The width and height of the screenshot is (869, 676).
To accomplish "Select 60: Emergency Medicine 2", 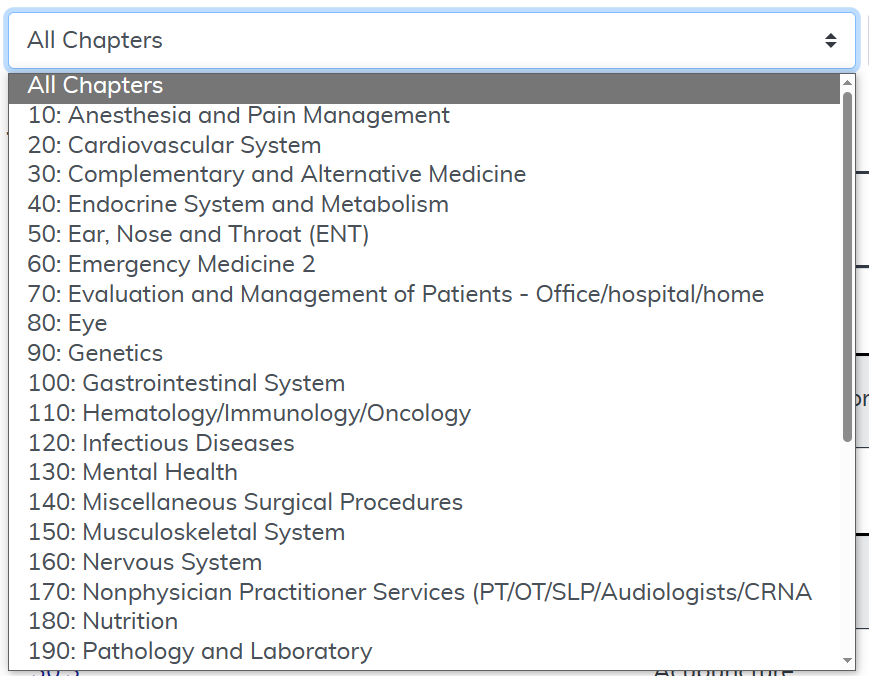I will click(171, 265).
